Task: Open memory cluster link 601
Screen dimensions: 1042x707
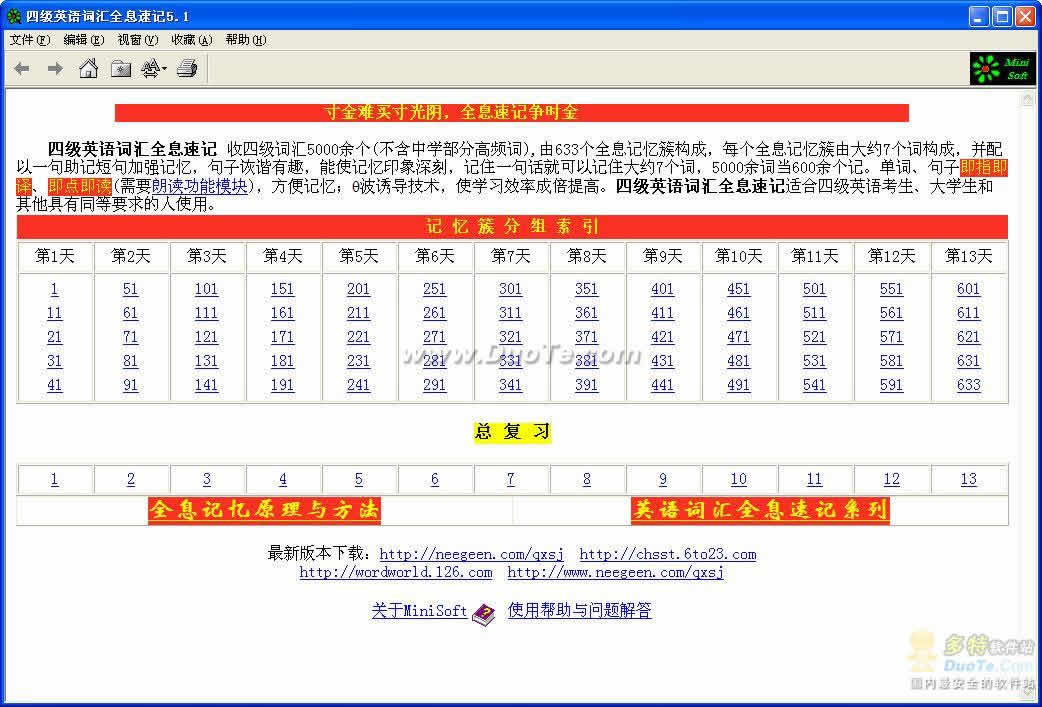Action: pos(969,289)
